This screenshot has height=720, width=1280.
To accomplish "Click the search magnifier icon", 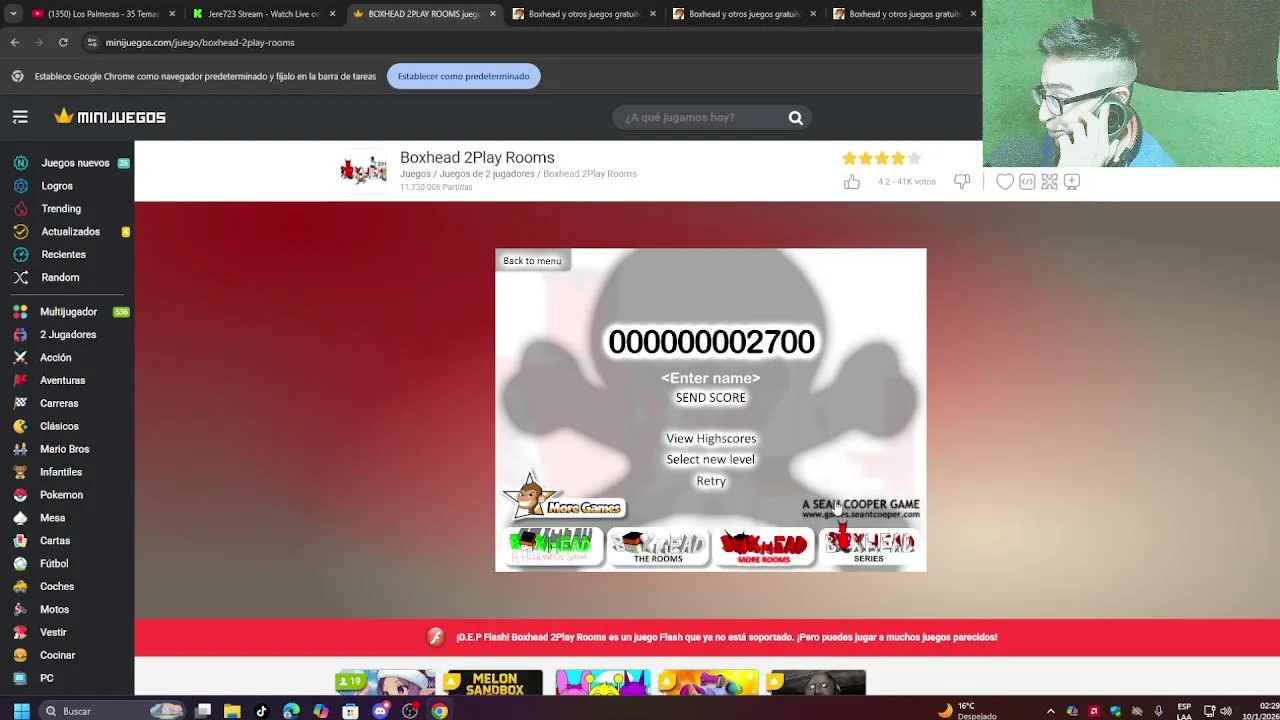I will pos(795,118).
